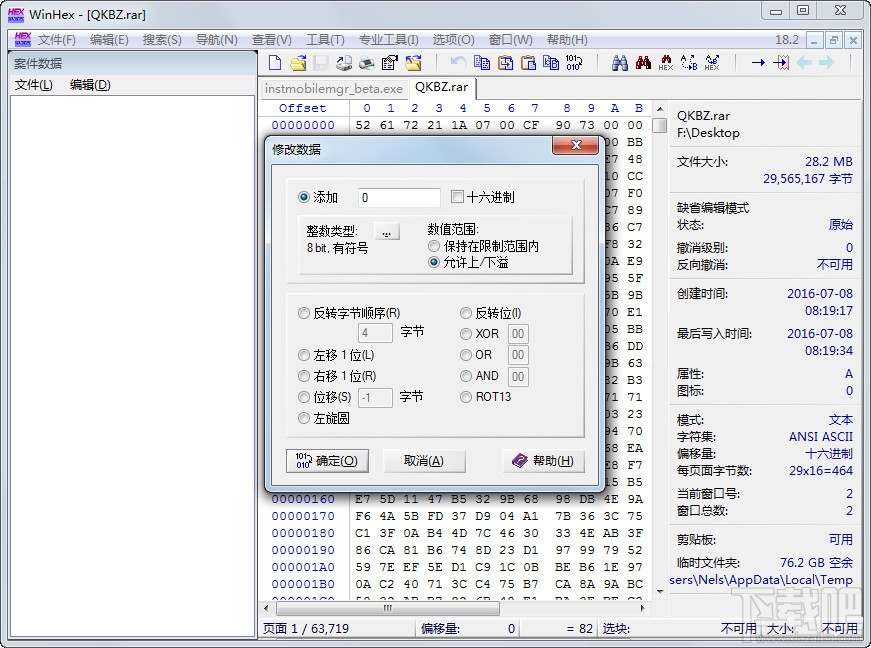The image size is (871, 648).
Task: Click the XOR value input field showing 00
Action: pyautogui.click(x=517, y=333)
